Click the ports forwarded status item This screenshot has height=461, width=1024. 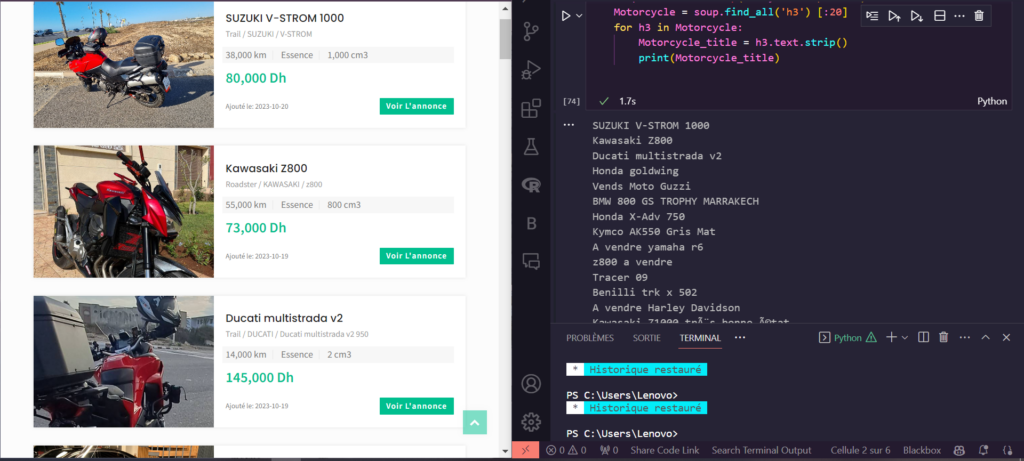(x=609, y=450)
